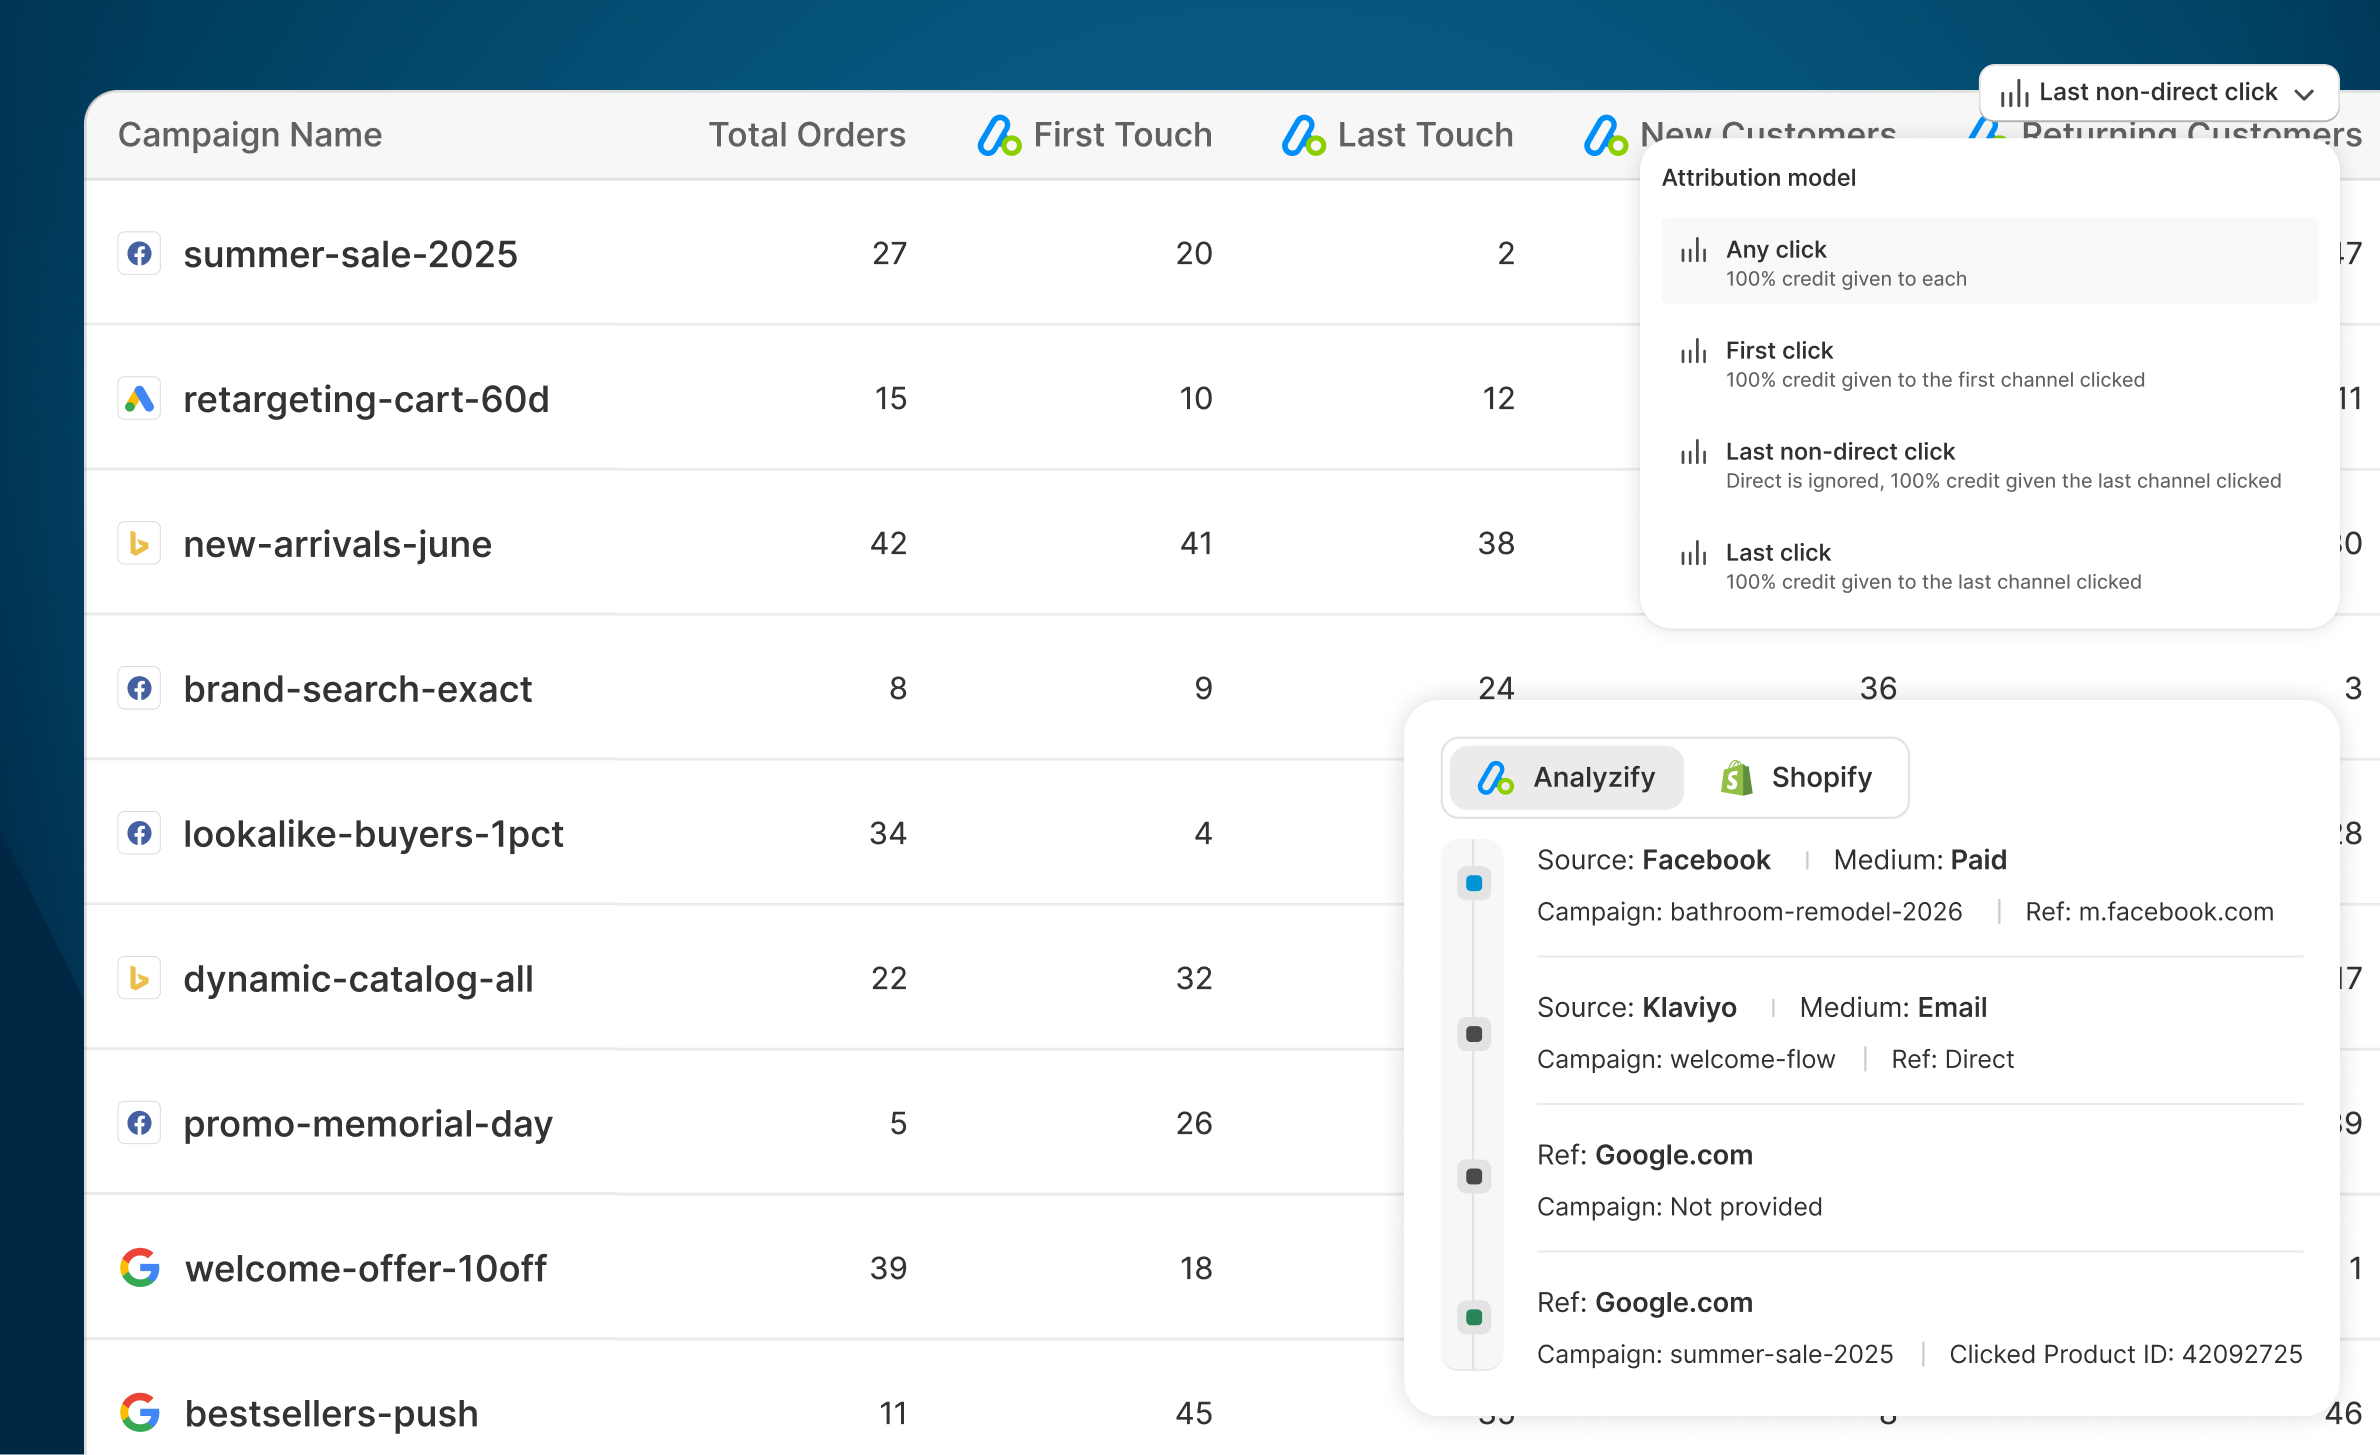Viewport: 2380px width, 1455px height.
Task: Click the Google icon beside welcome-offer-10off
Action: [139, 1267]
